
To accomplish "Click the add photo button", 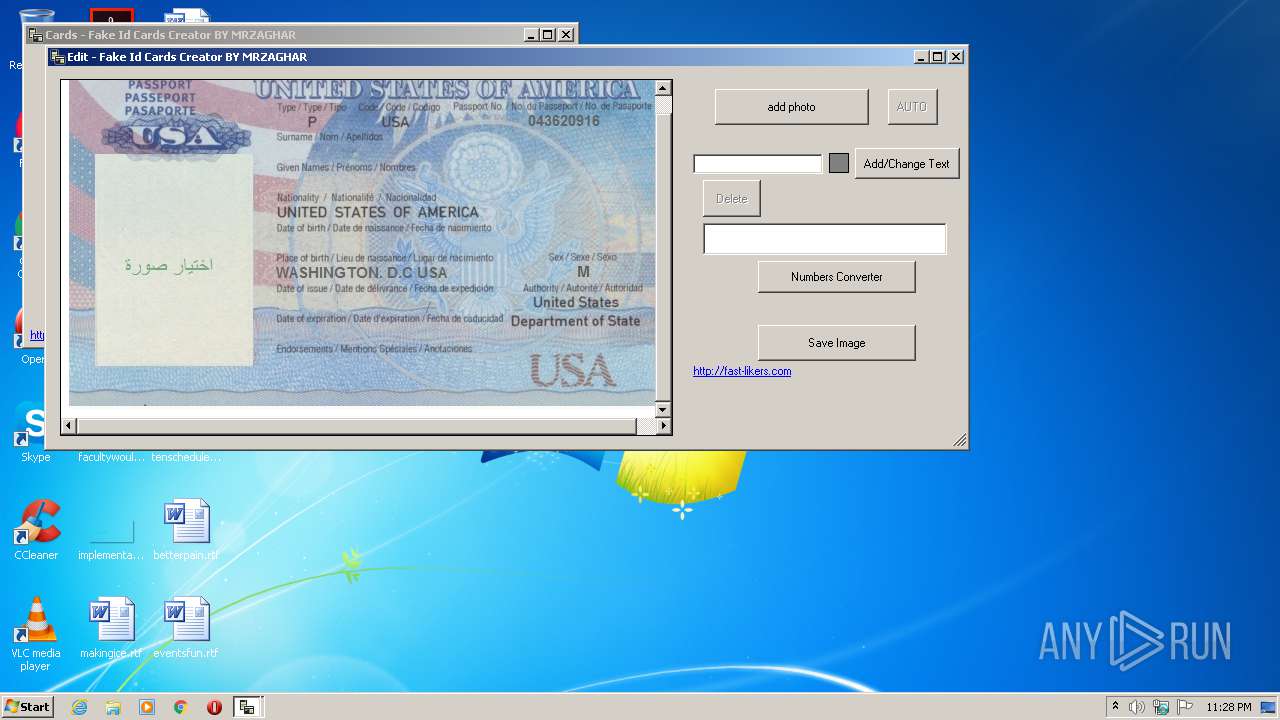I will tap(791, 107).
